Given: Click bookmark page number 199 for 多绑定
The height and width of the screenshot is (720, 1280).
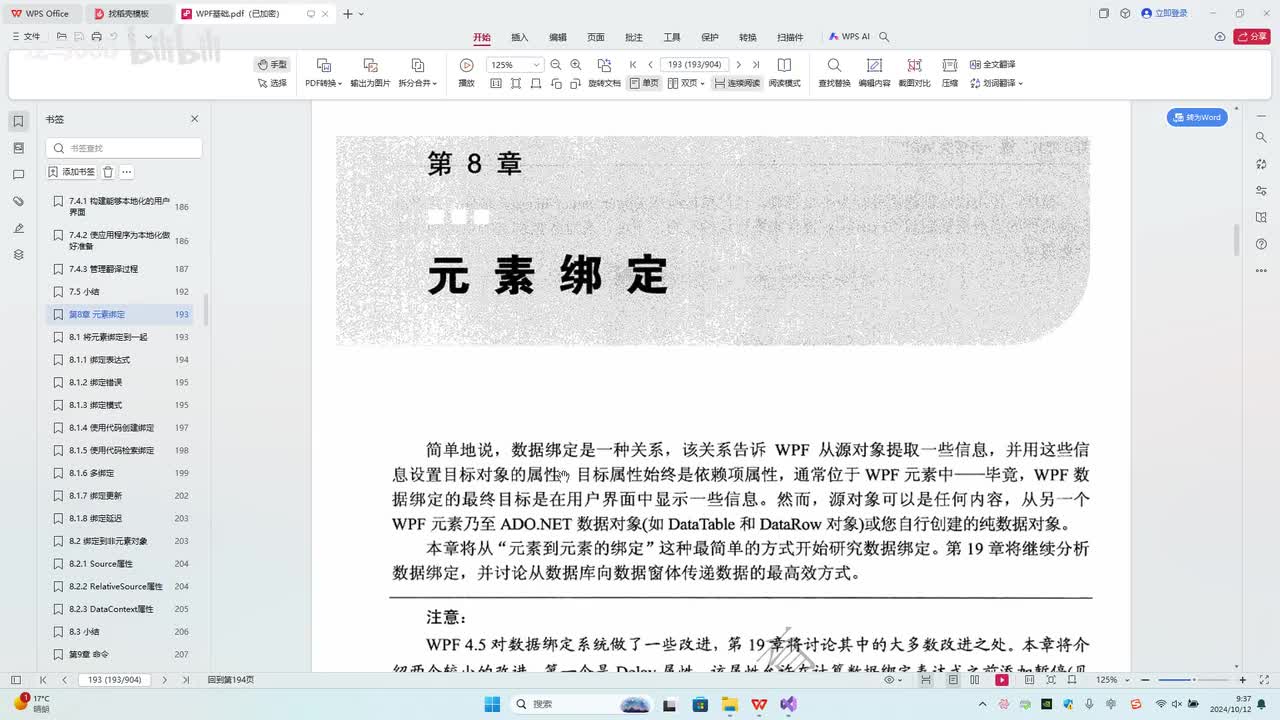Looking at the screenshot, I should point(181,473).
